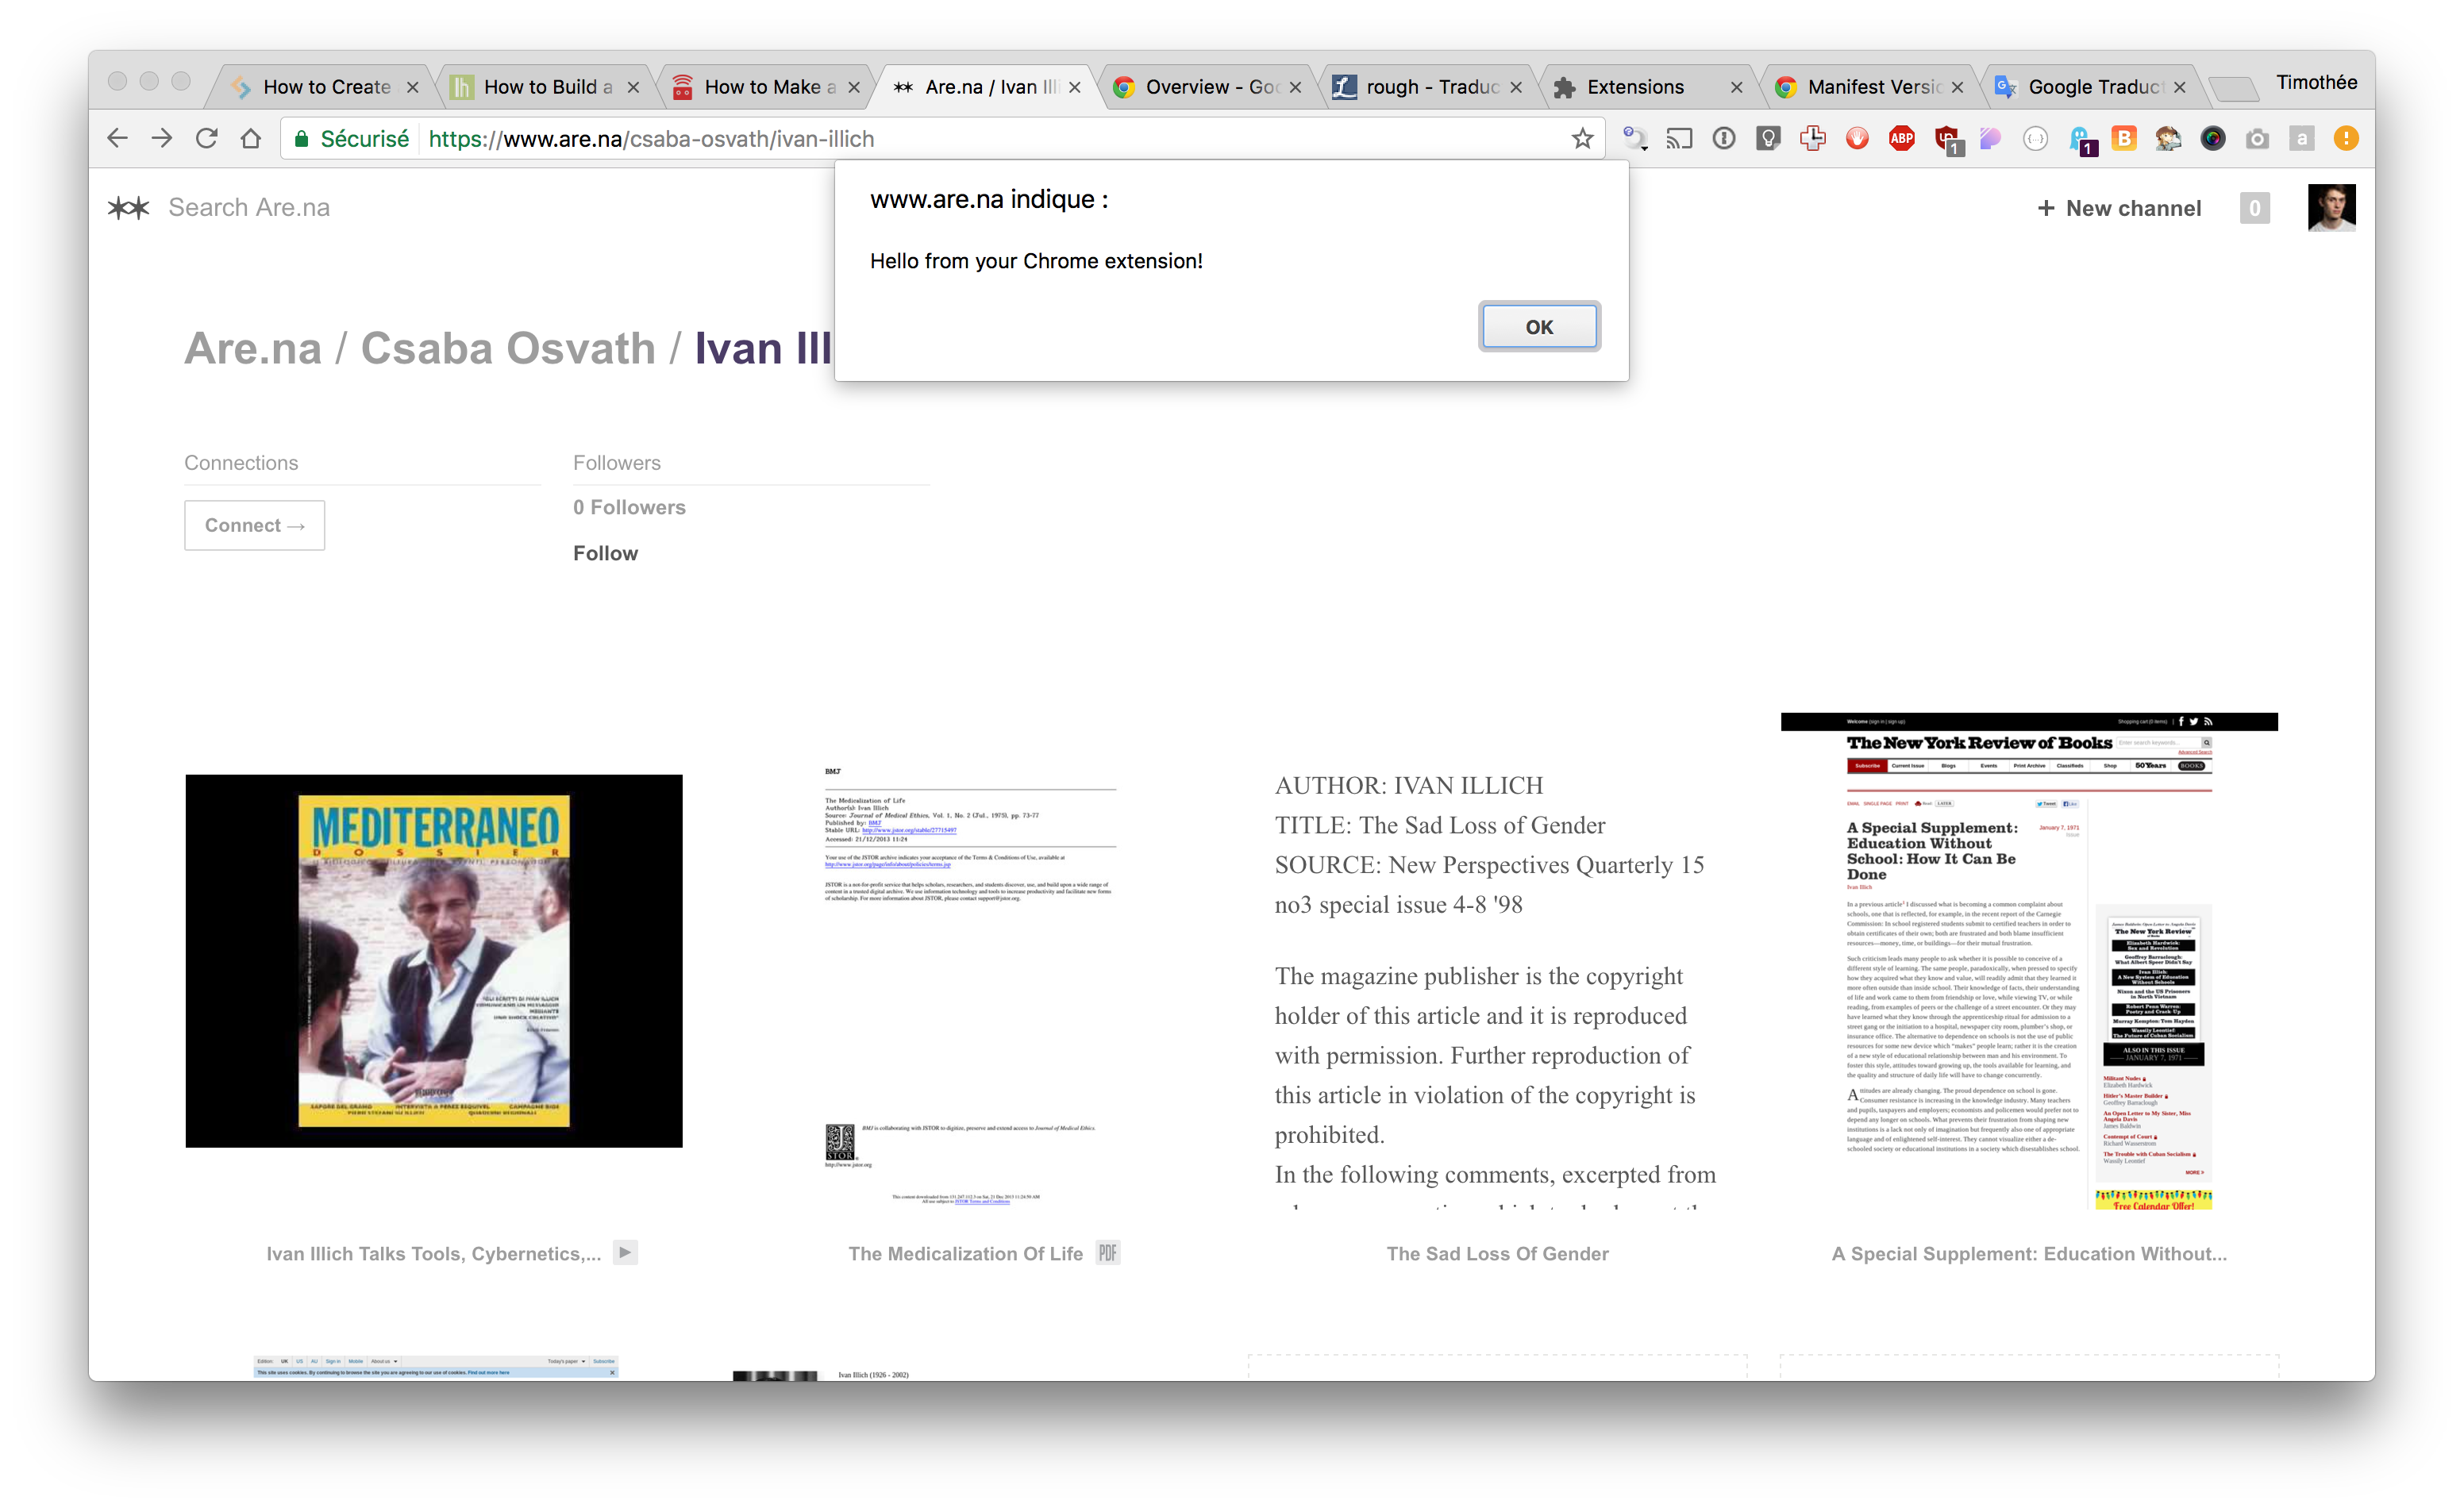The height and width of the screenshot is (1508, 2464).
Task: Click the Search Are.na field
Action: [x=249, y=207]
